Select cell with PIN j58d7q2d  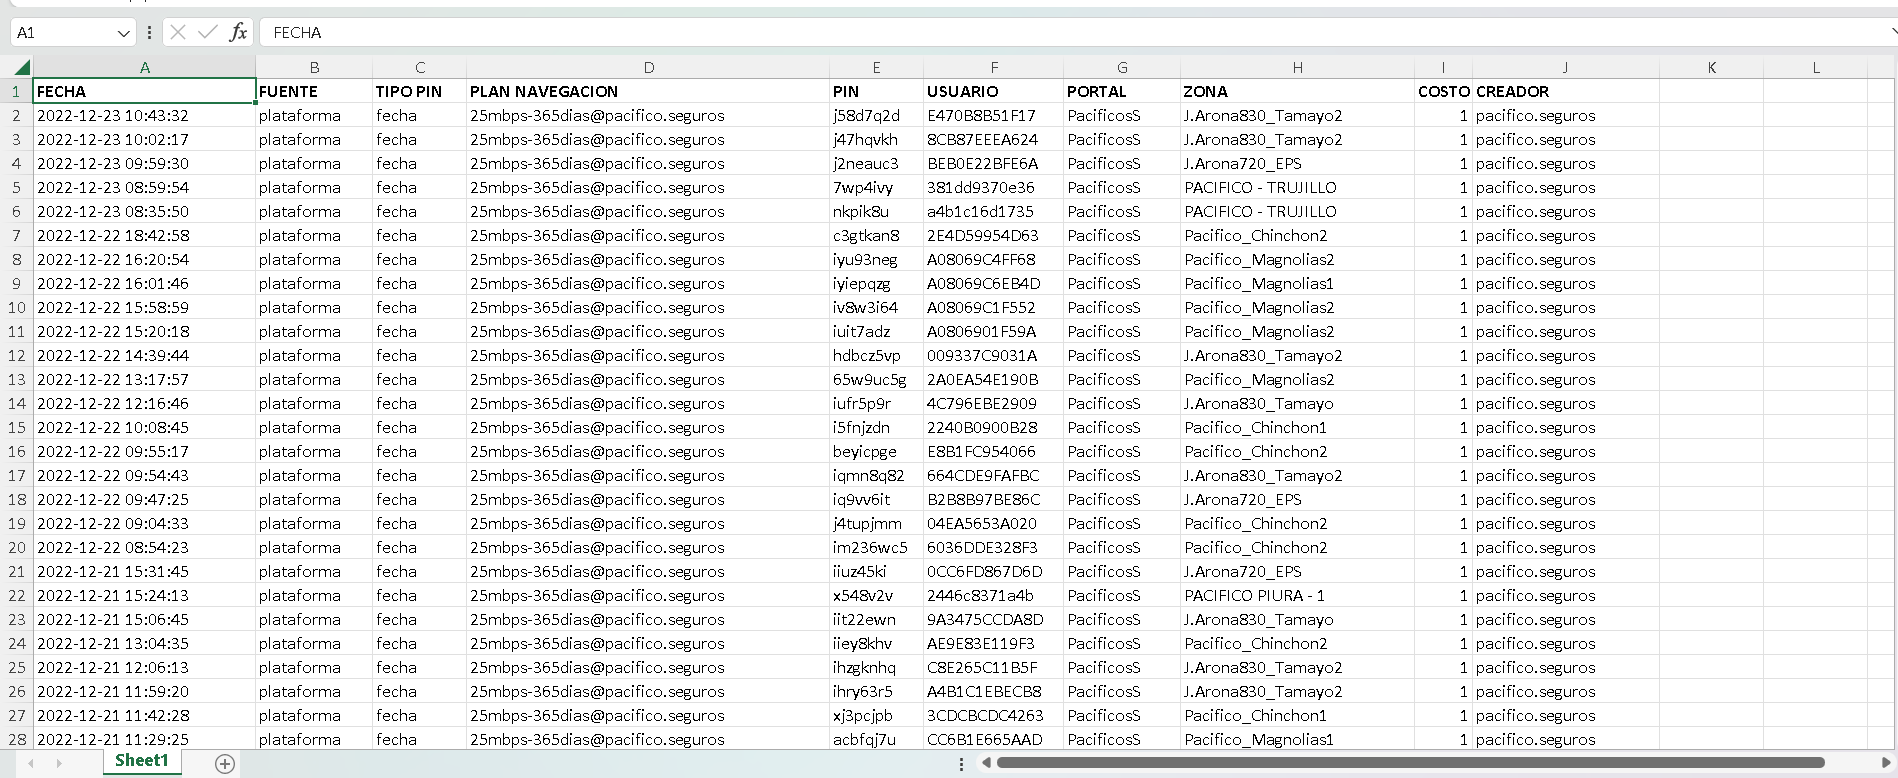coord(876,115)
